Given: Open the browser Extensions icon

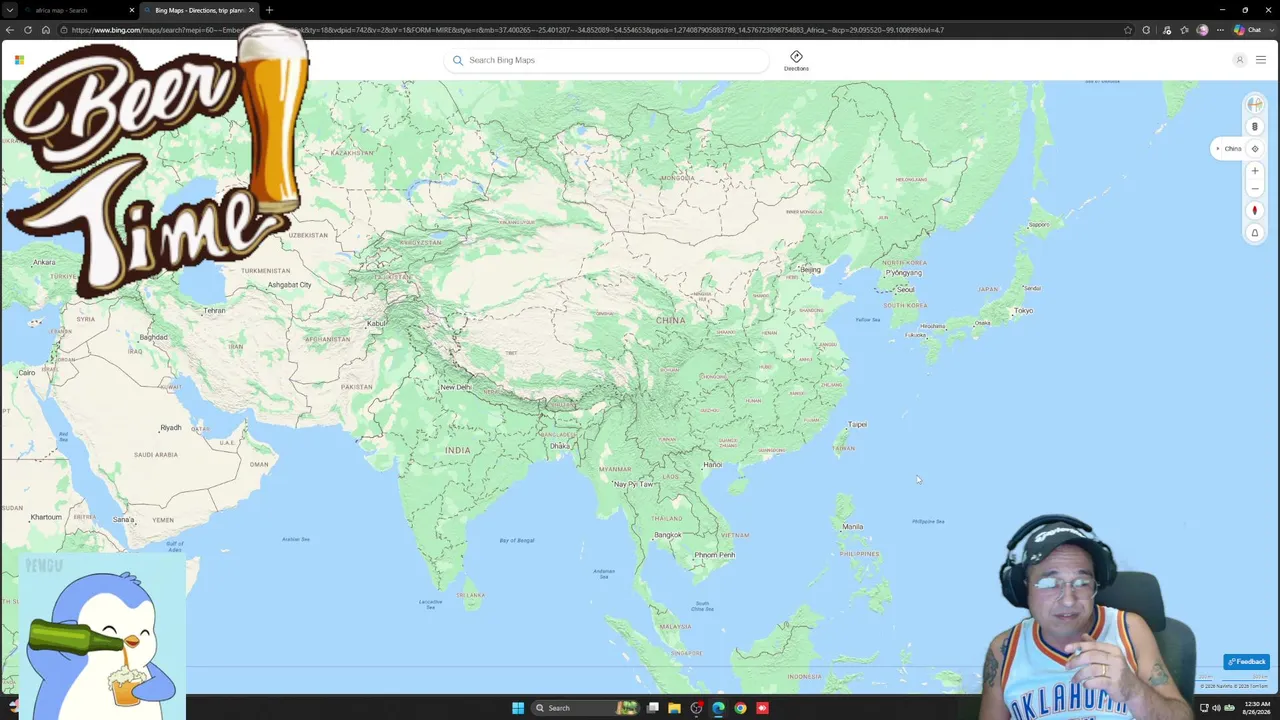Looking at the screenshot, I should (x=1146, y=30).
